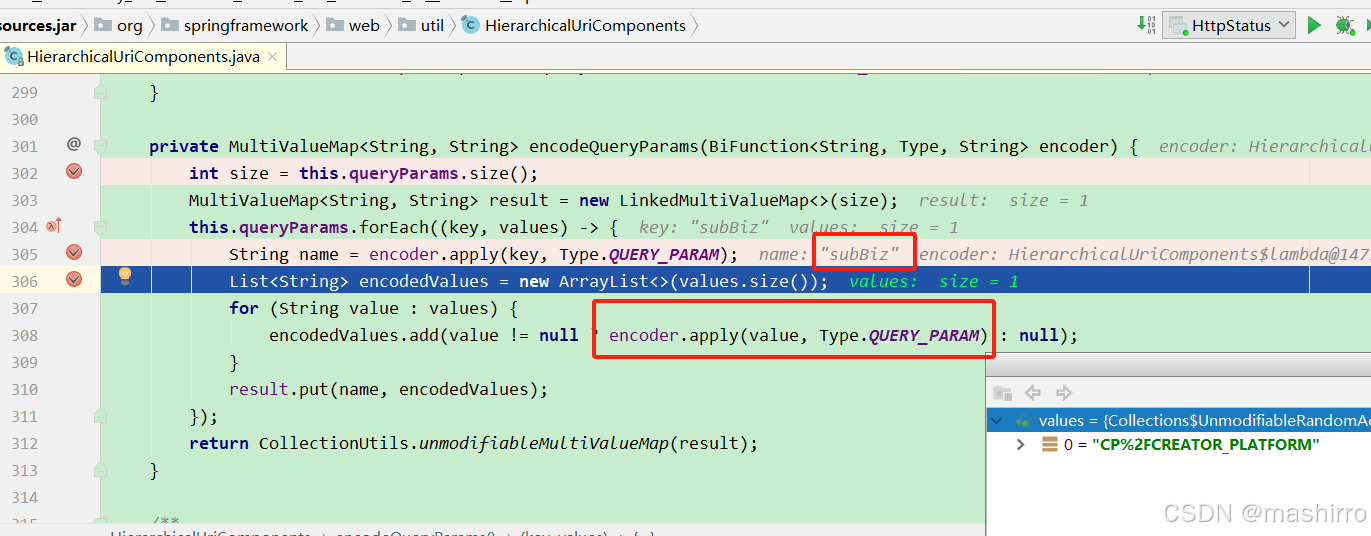Click the inline hint key: "subBiz" on line 304
Viewport: 1371px width, 536px height.
coord(704,227)
